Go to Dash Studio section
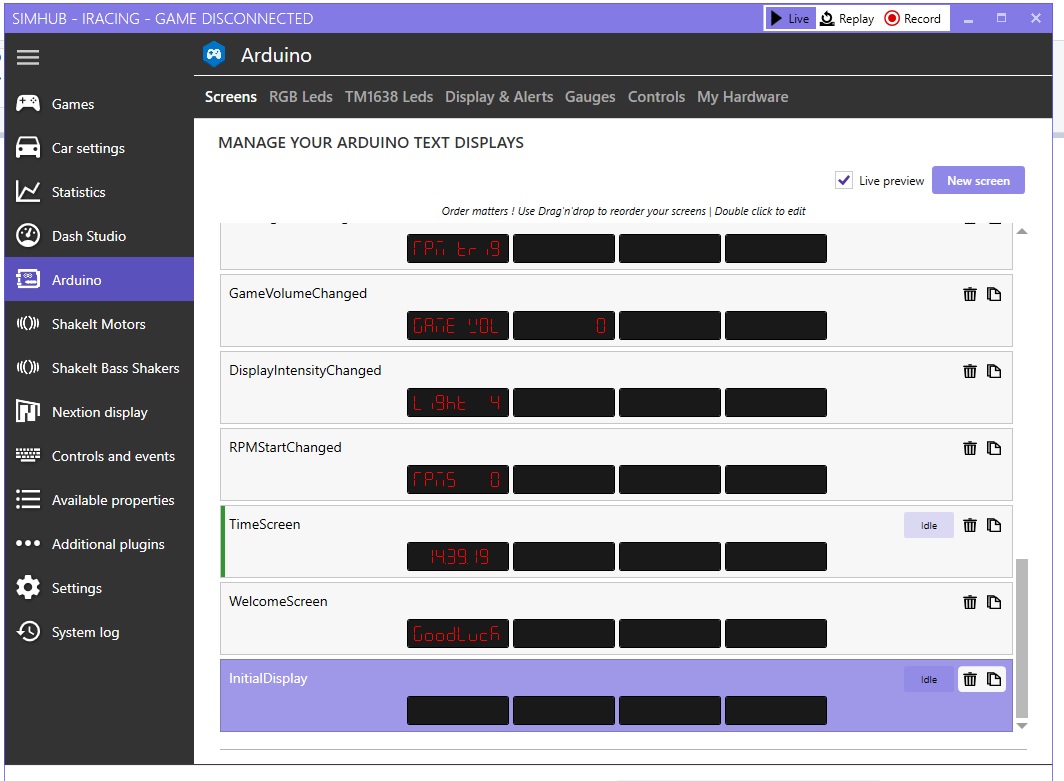Screen dimensions: 1064x781 [99, 235]
